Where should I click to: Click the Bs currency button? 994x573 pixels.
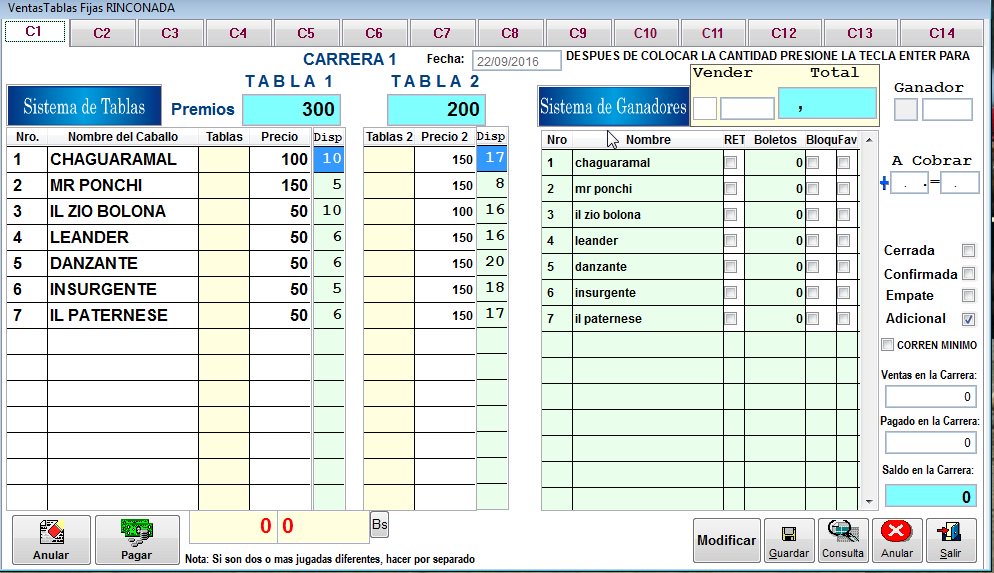[379, 525]
